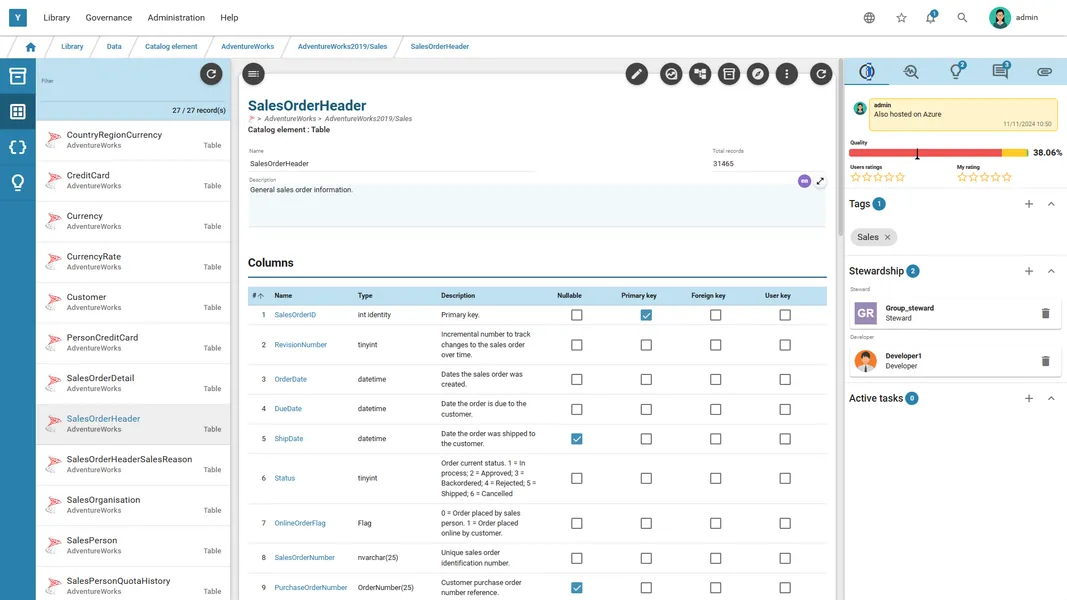Remove the Sales tag
1067x600 pixels.
point(887,237)
